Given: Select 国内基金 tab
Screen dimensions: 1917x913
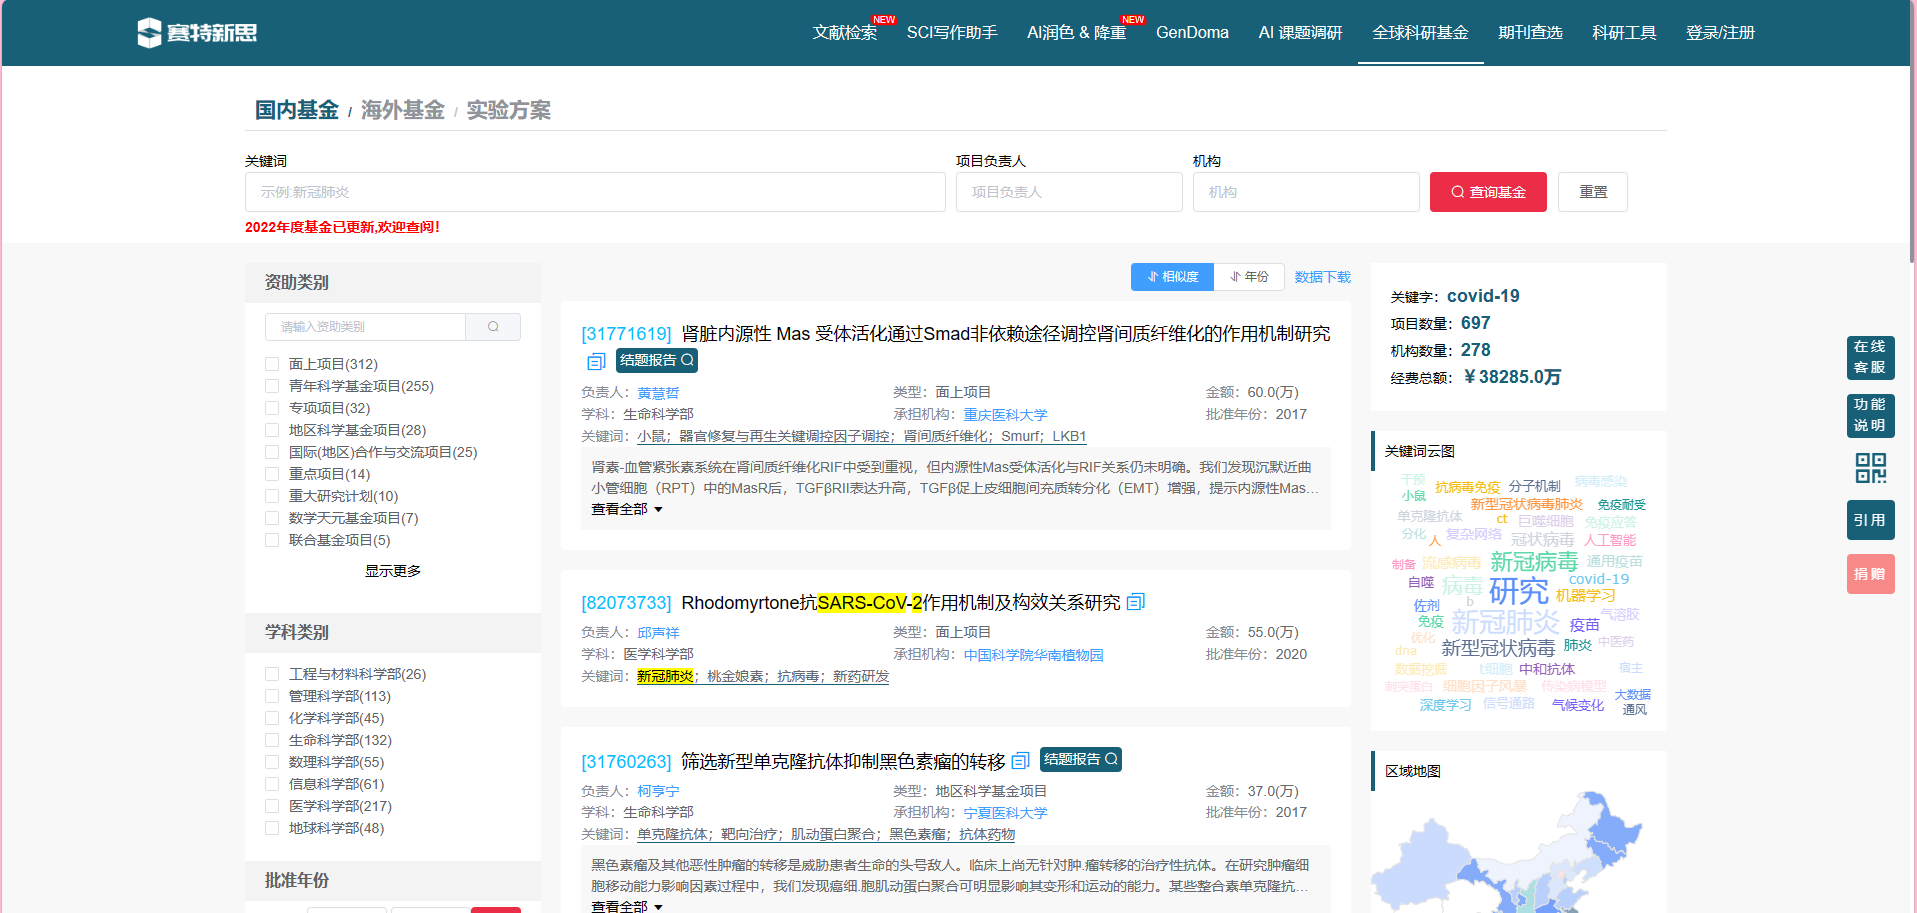Looking at the screenshot, I should [x=296, y=110].
